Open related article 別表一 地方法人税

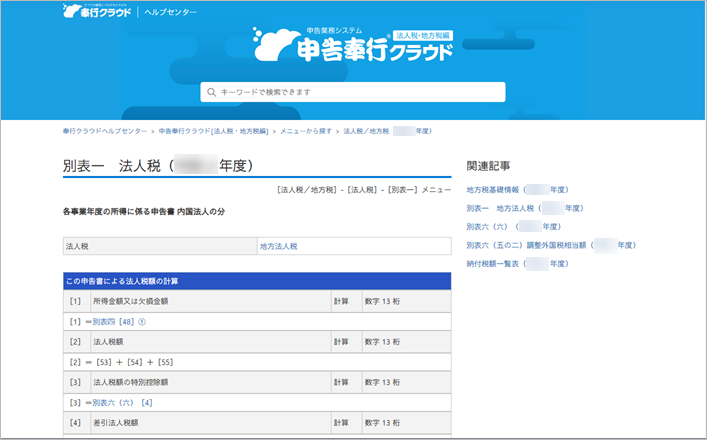[x=525, y=208]
